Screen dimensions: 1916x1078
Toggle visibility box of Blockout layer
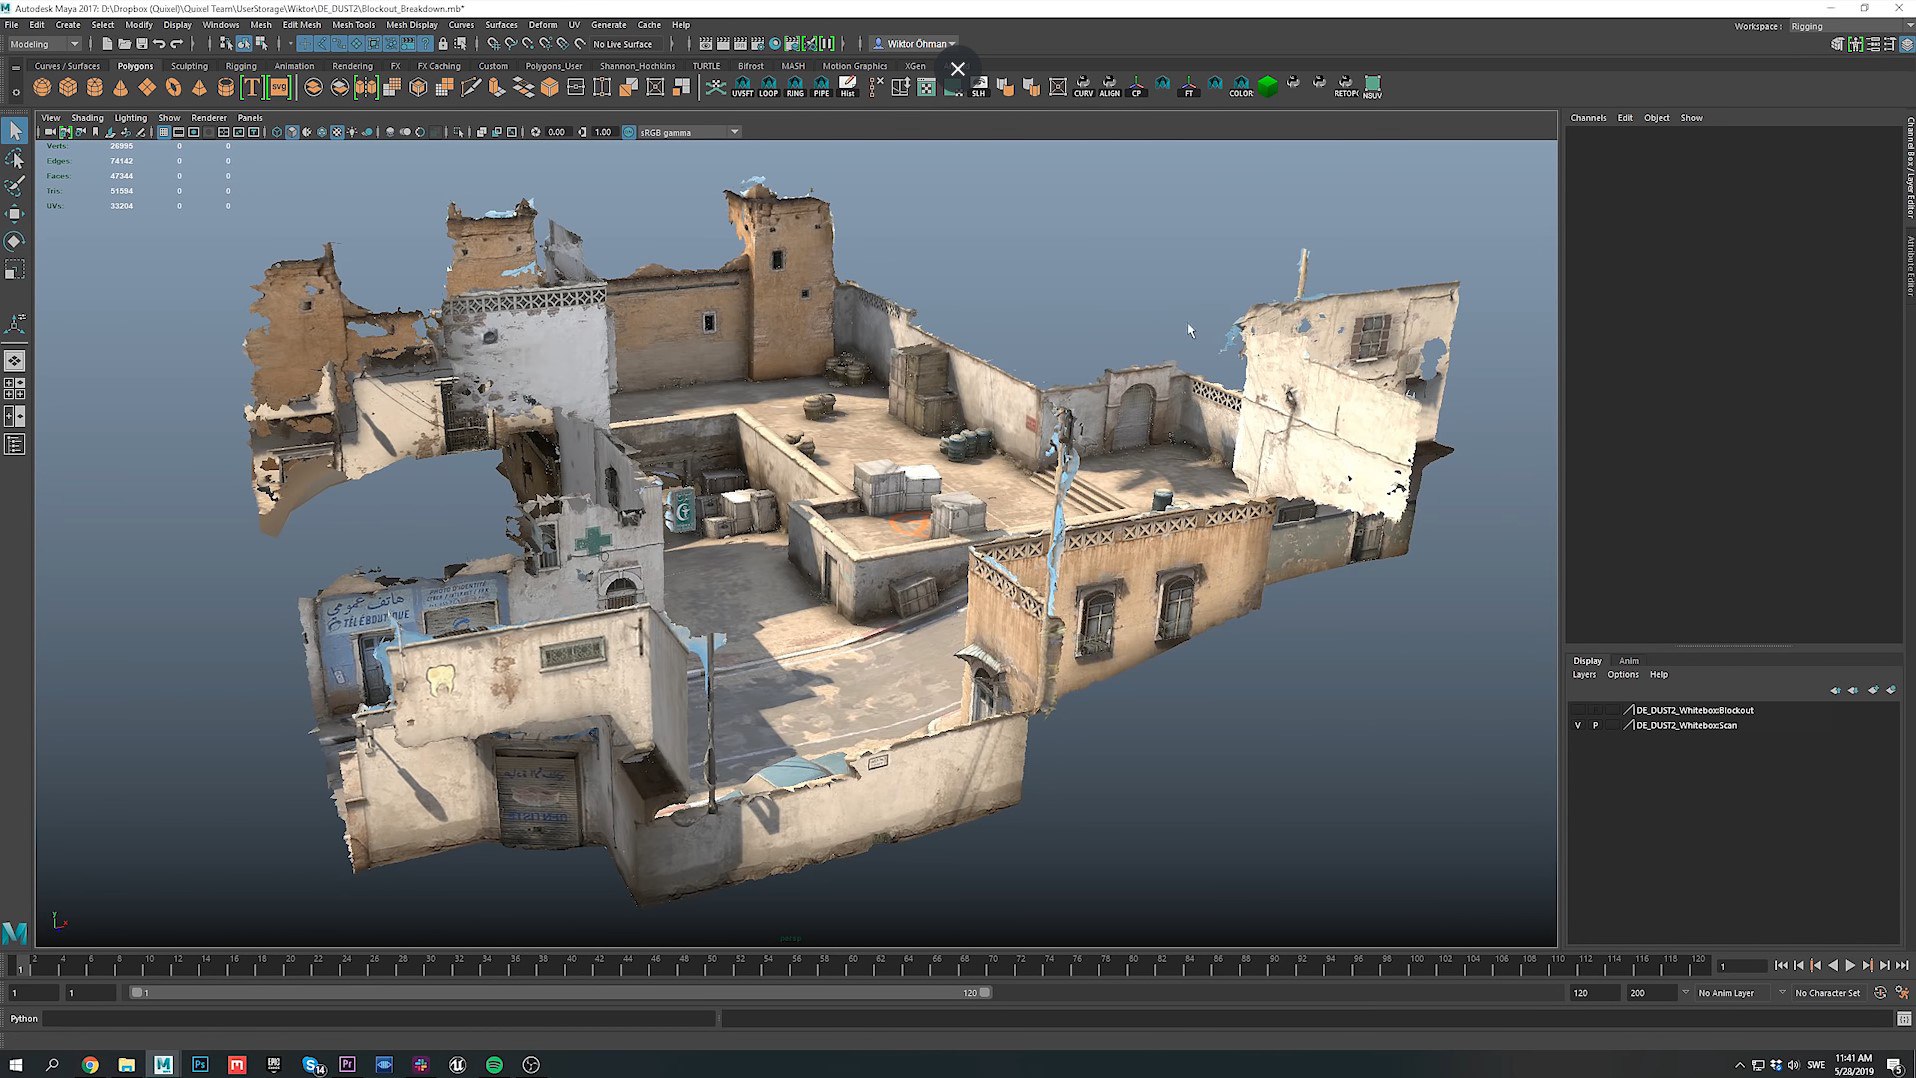(x=1578, y=710)
